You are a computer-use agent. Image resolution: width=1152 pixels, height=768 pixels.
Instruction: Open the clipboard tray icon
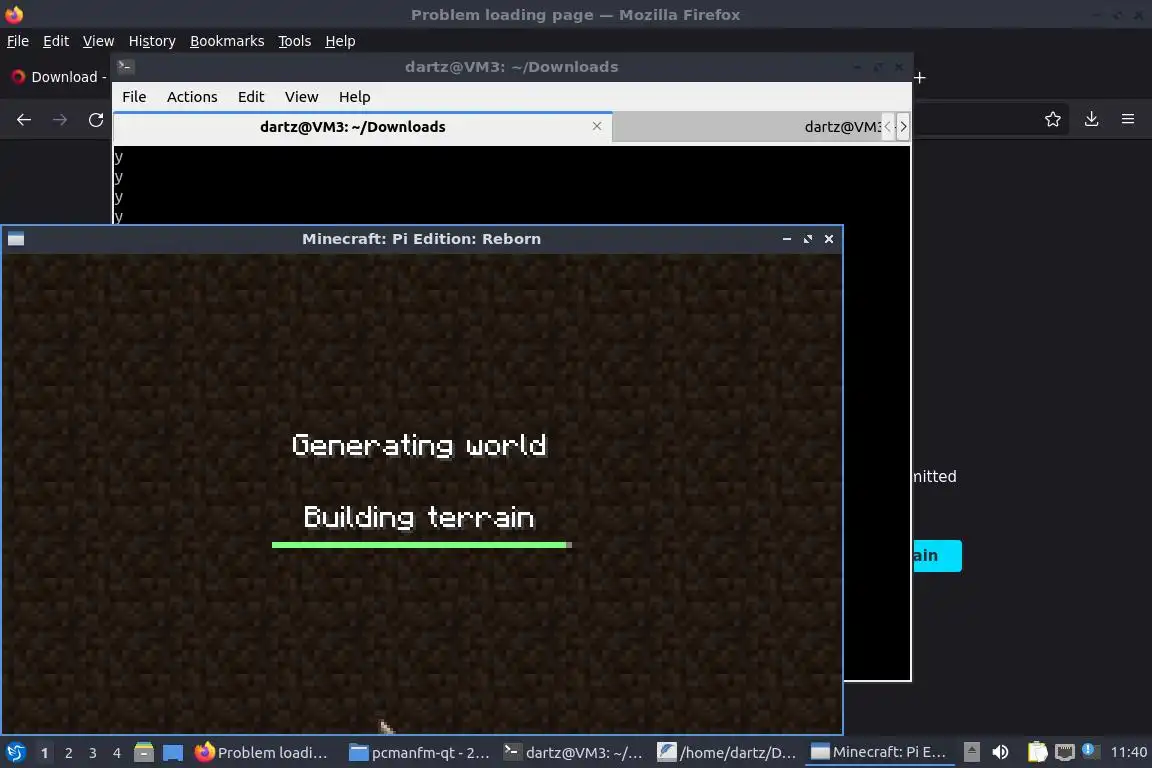[x=1037, y=752]
